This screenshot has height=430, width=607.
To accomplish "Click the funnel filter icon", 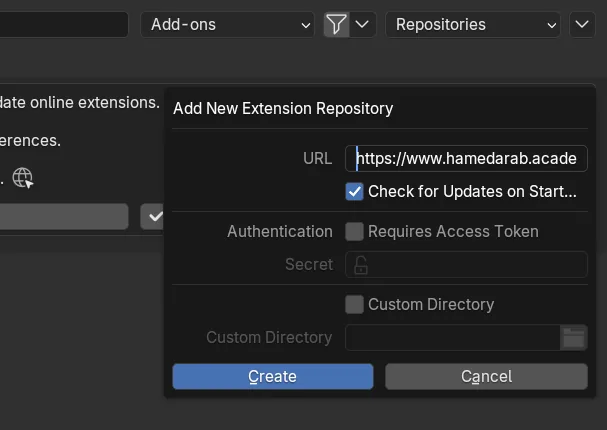I will tap(336, 24).
